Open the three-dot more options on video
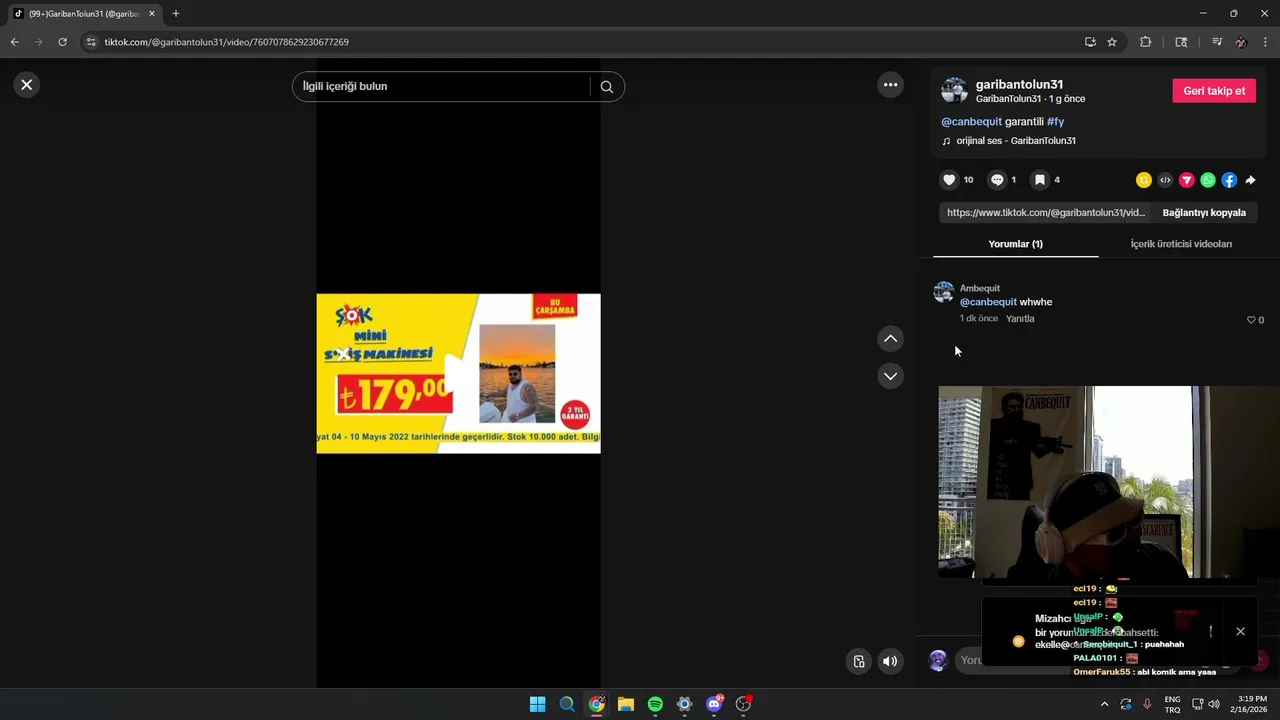The height and width of the screenshot is (720, 1280). [x=890, y=85]
